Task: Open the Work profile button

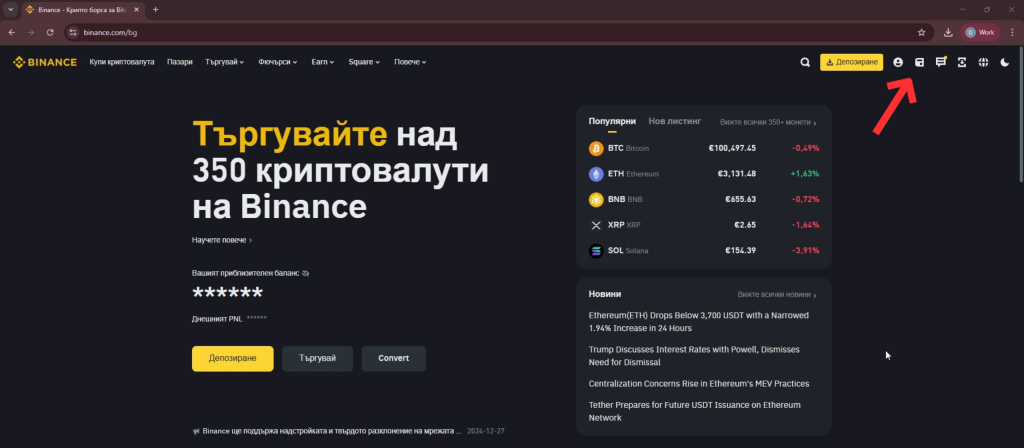Action: (980, 32)
